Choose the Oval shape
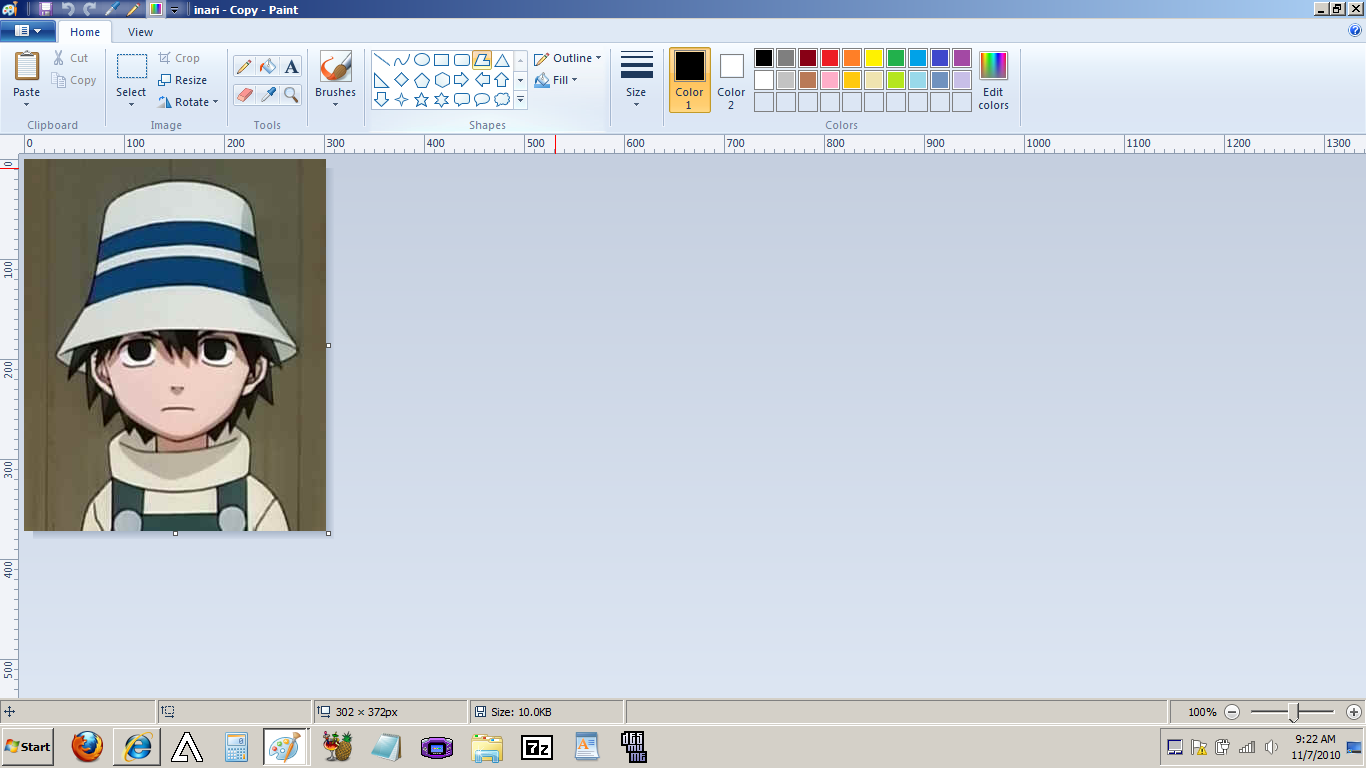Viewport: 1366px width, 768px height. (x=421, y=60)
